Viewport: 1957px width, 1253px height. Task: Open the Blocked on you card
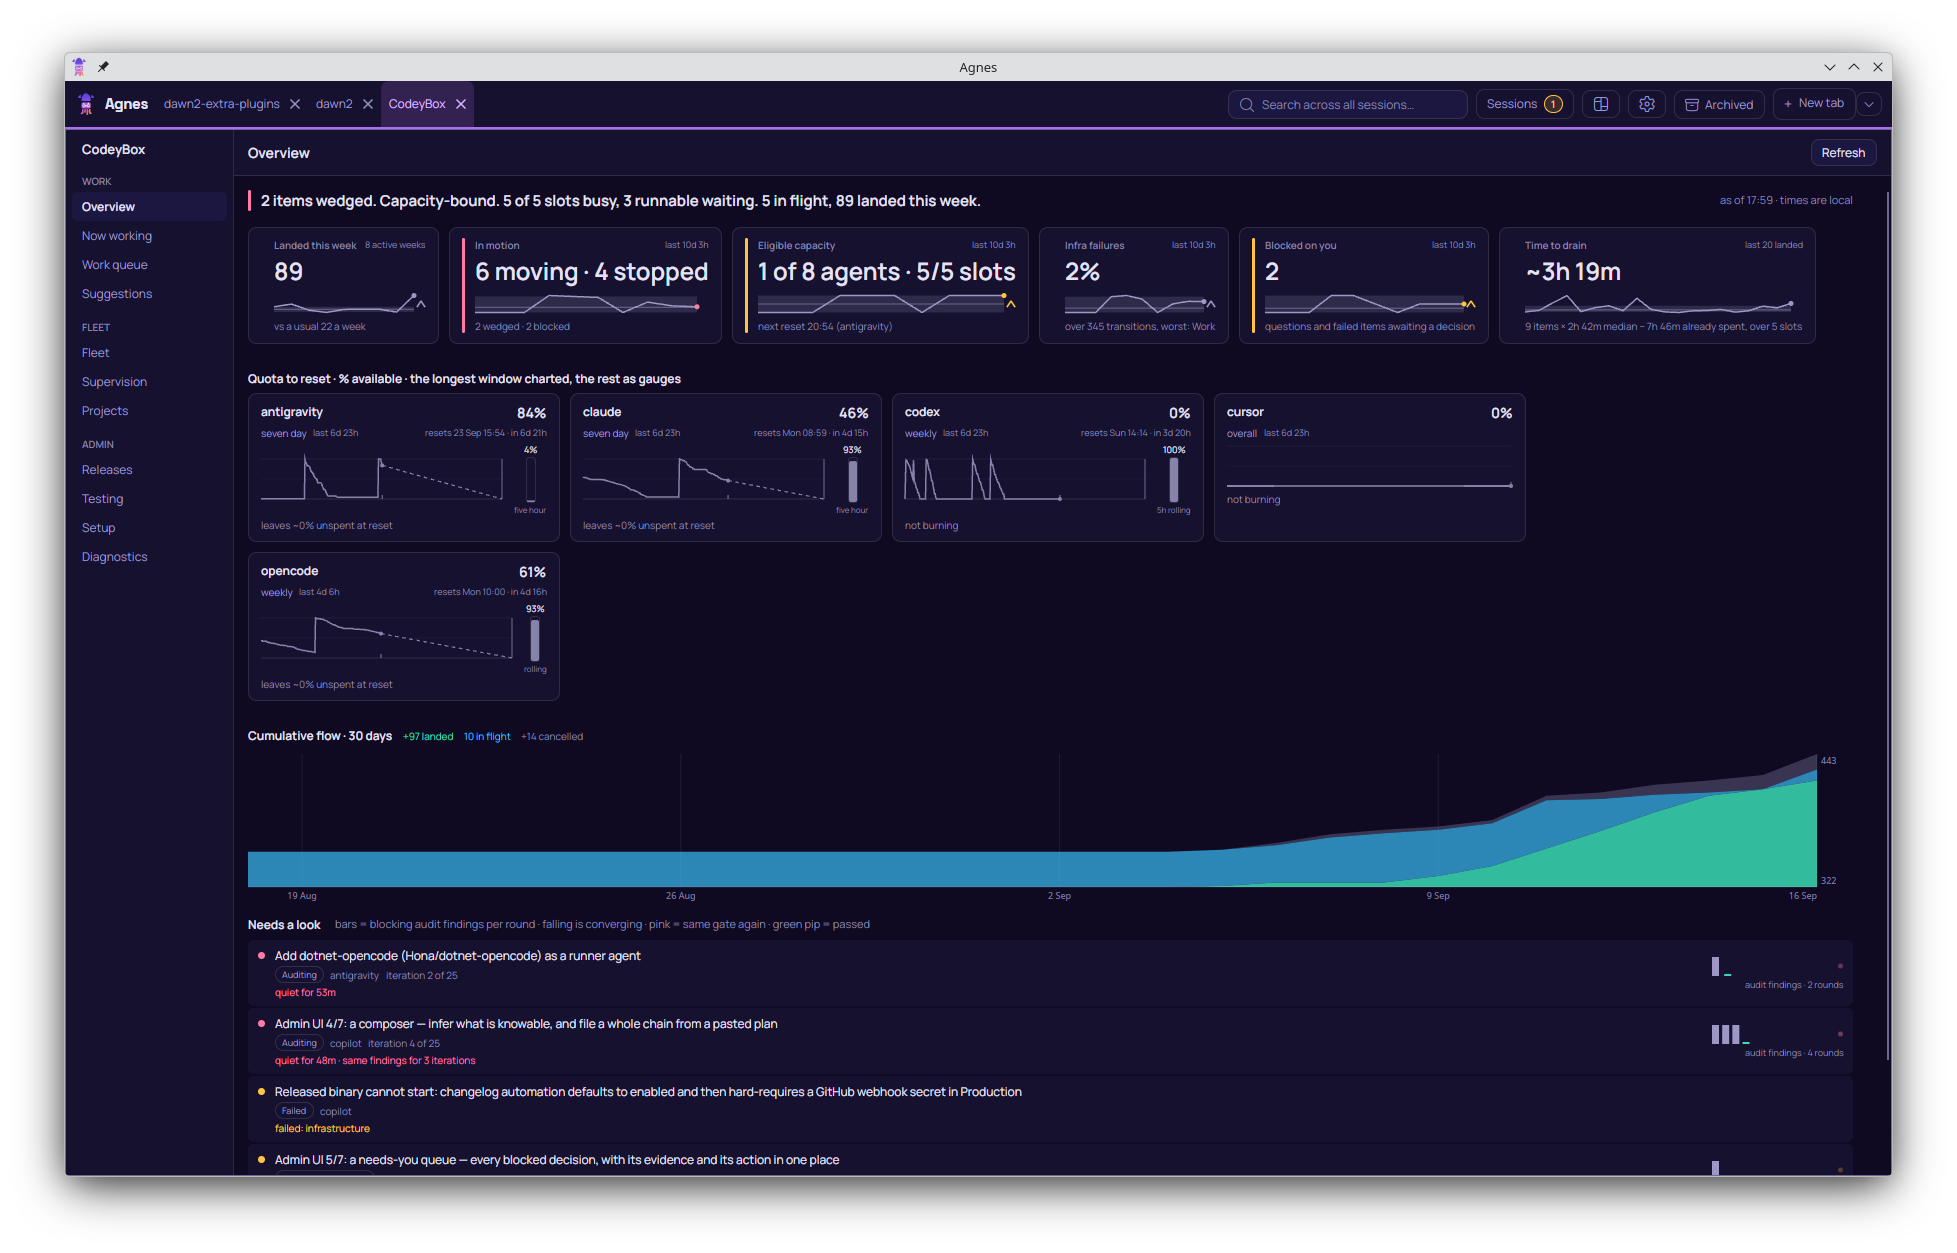[1364, 286]
